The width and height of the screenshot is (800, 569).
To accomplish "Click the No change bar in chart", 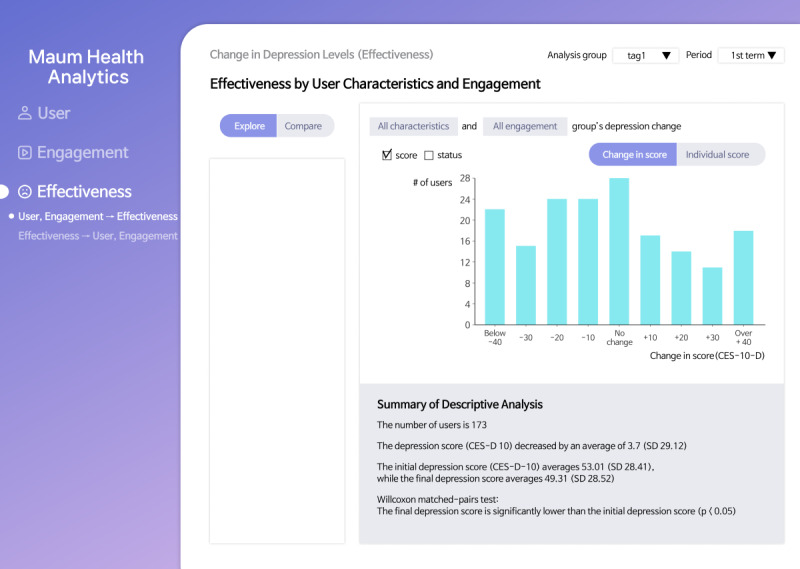I will 619,251.
